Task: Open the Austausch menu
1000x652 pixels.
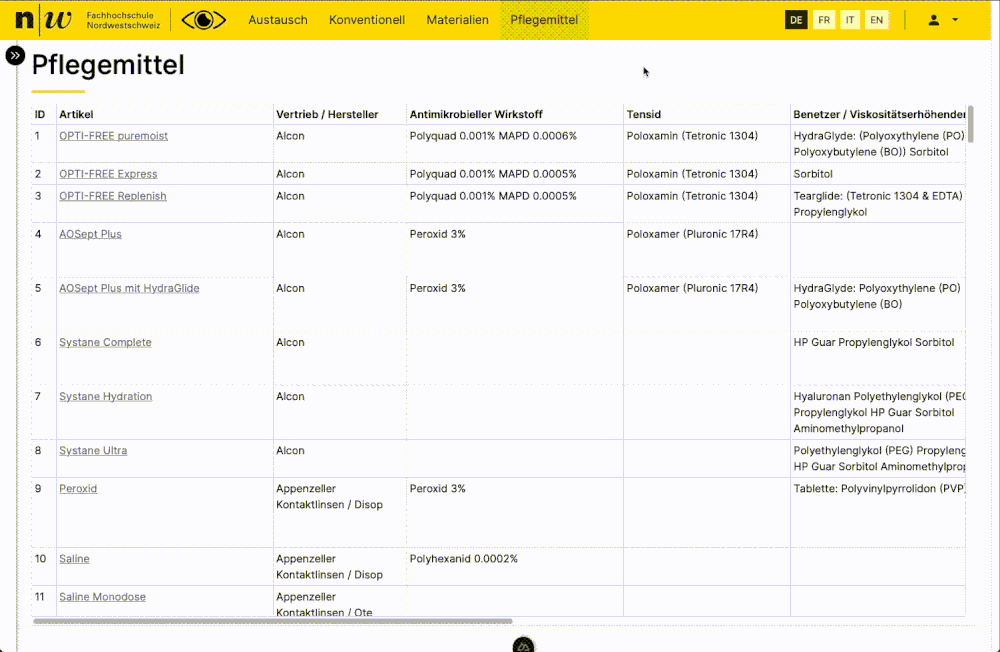Action: tap(278, 20)
